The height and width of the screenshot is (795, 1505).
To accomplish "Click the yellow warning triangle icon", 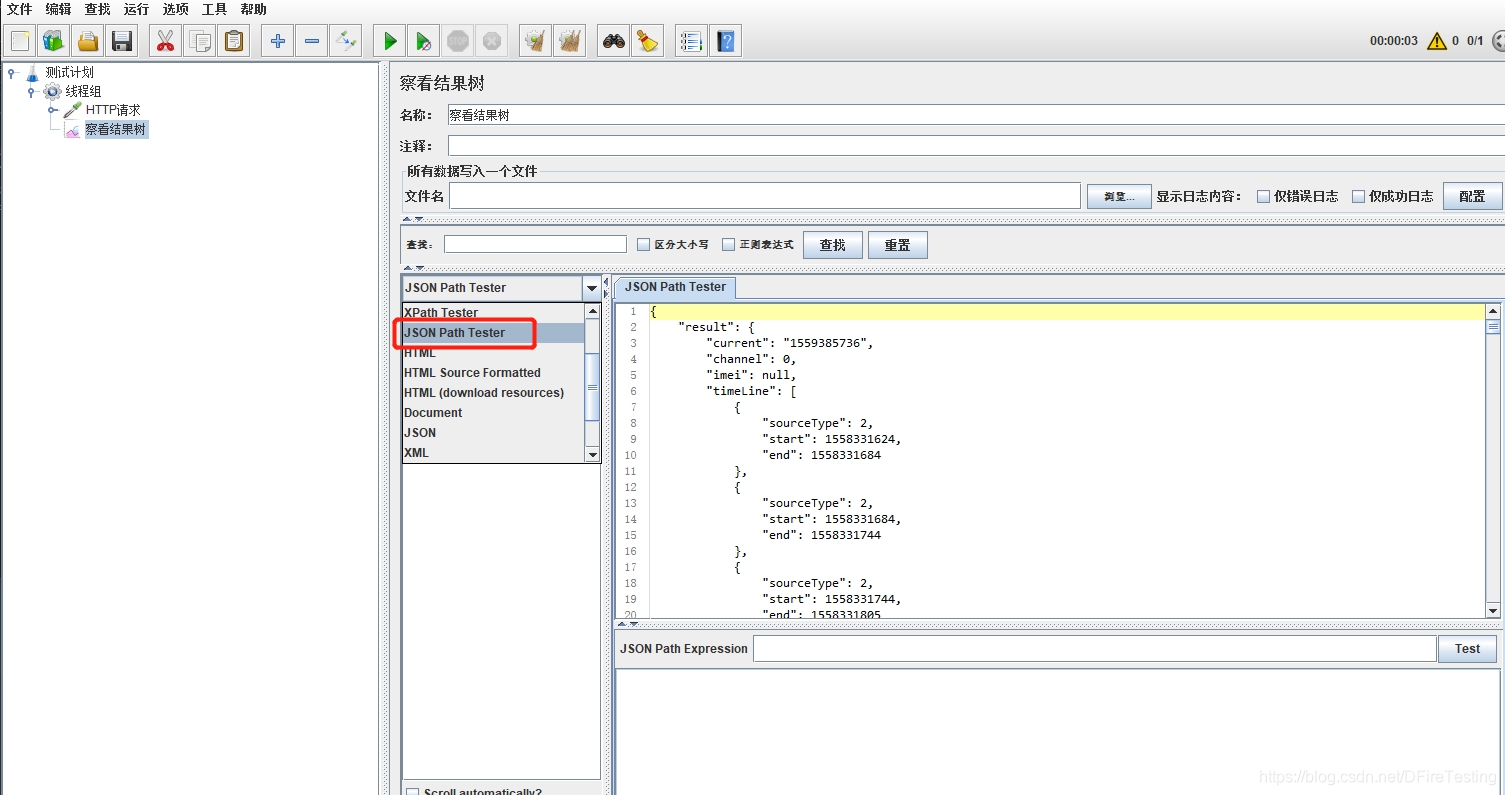I will (1437, 41).
